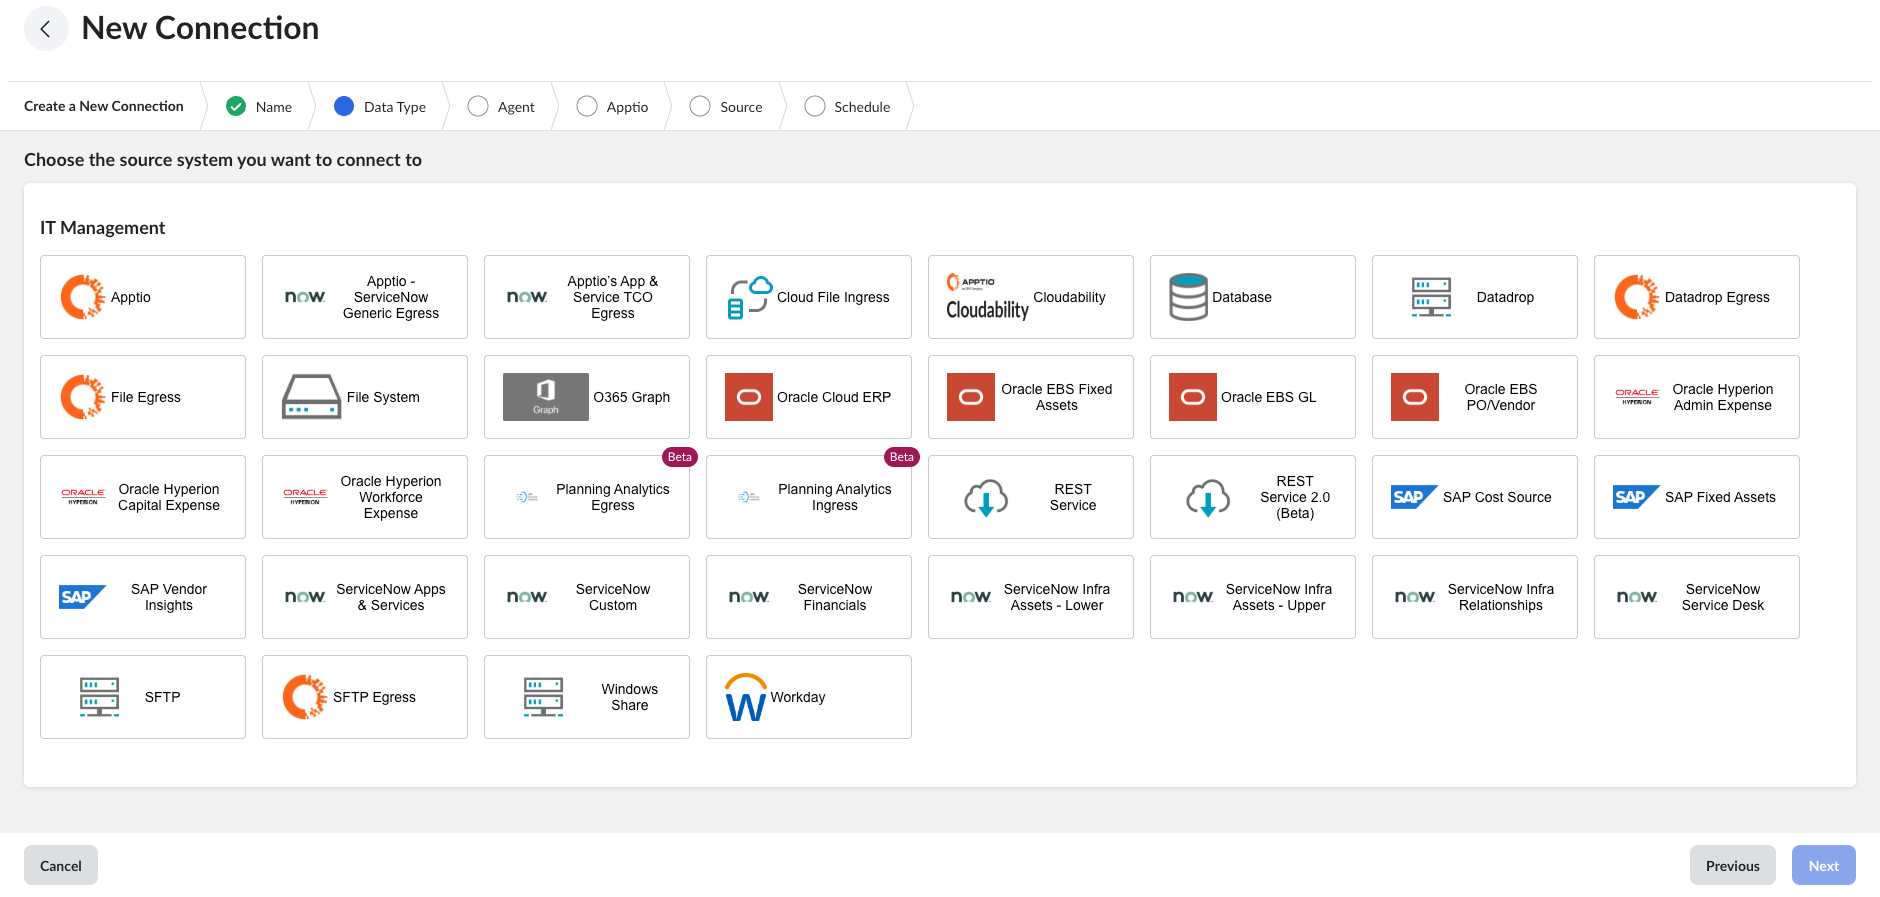
Task: Click the back arrow beside New Connection
Action: pyautogui.click(x=46, y=28)
